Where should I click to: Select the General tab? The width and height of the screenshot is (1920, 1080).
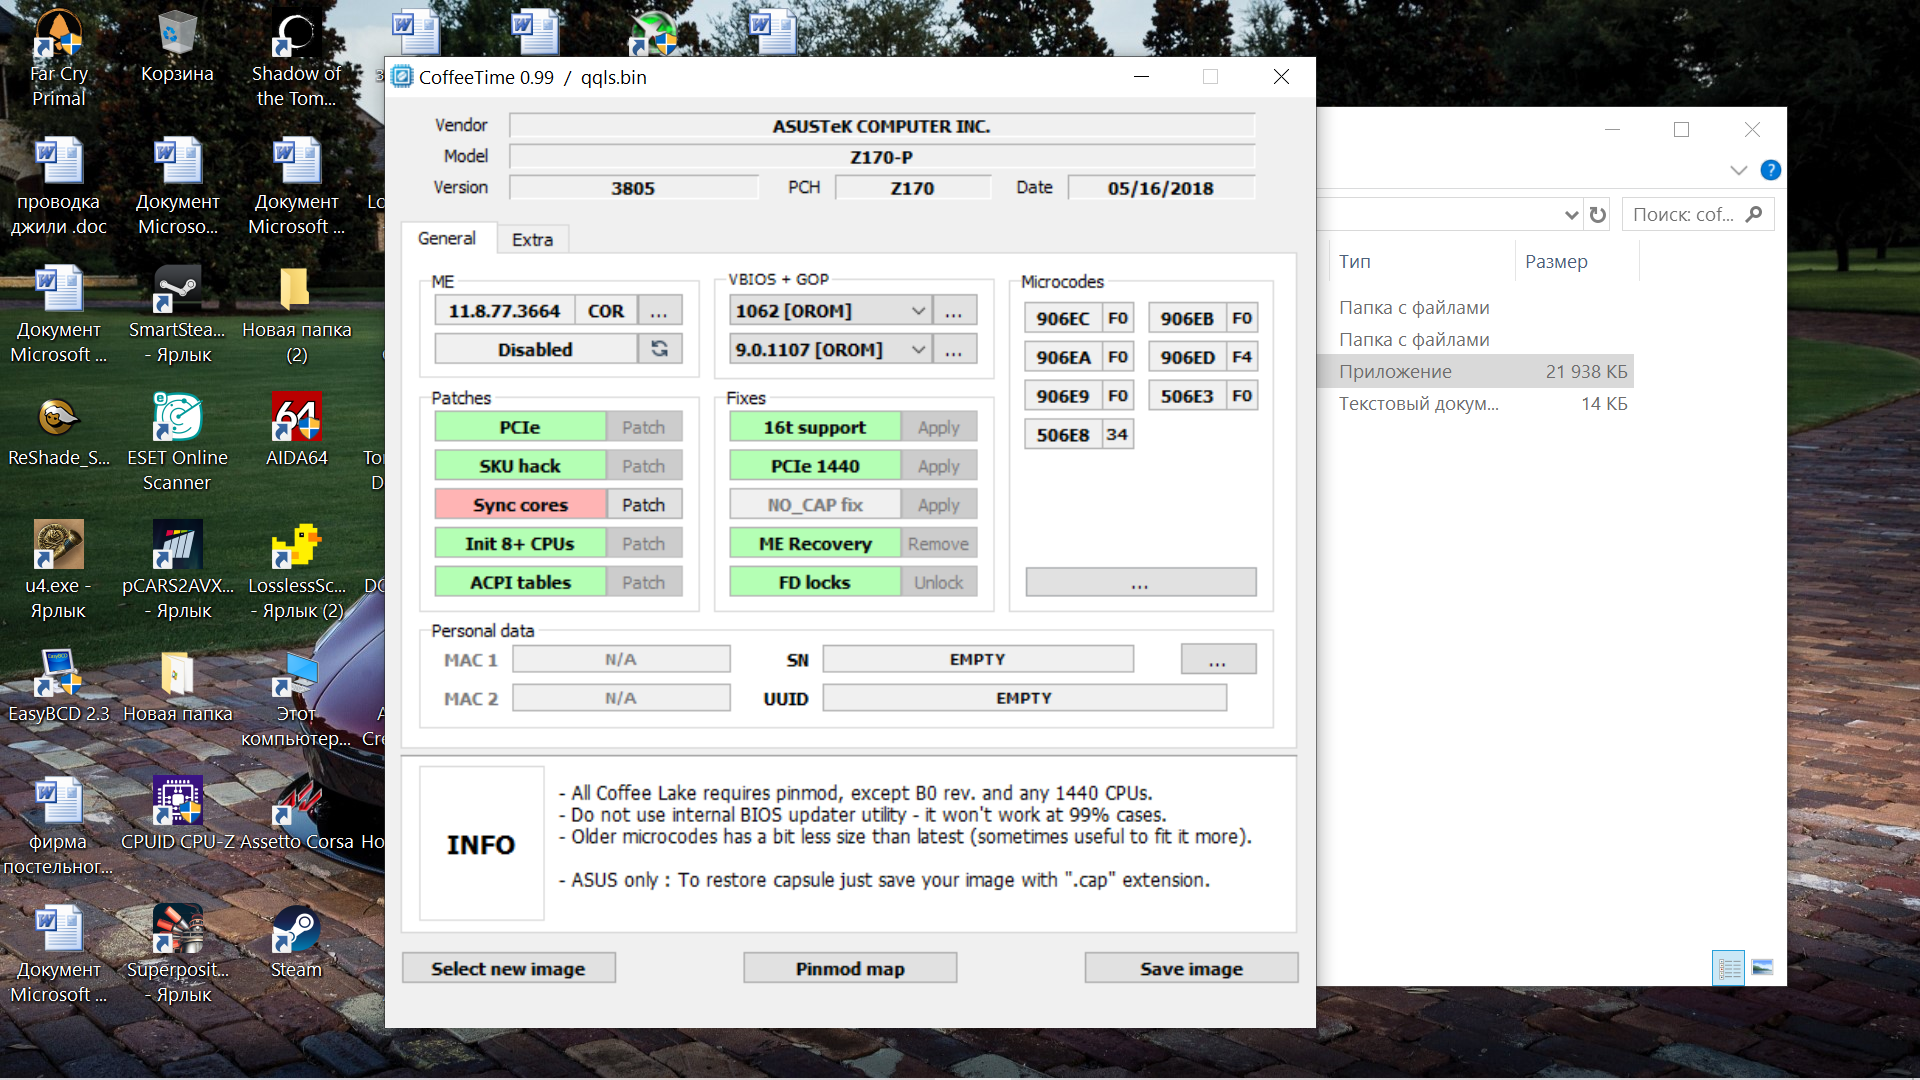[x=446, y=239]
